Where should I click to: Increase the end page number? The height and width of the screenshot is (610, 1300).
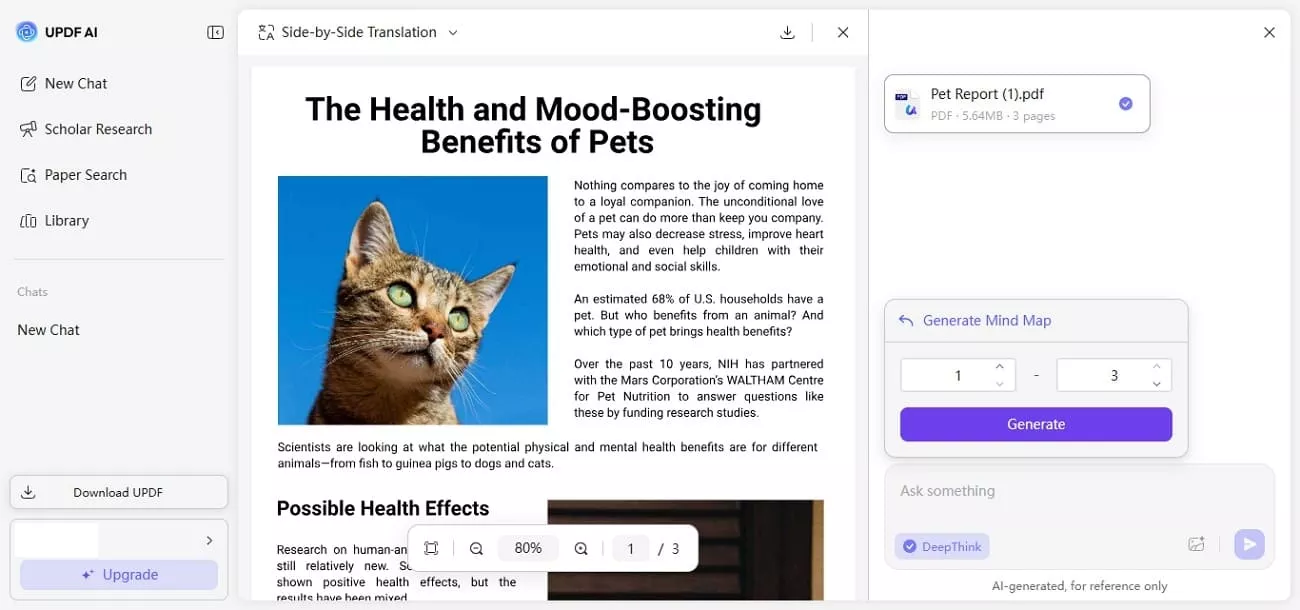point(1156,366)
